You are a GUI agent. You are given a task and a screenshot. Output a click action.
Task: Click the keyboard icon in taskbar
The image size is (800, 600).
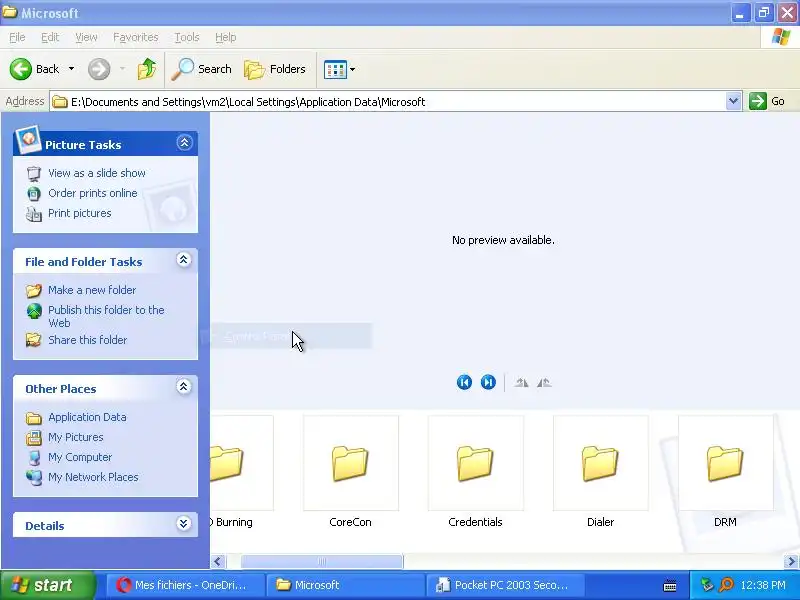tap(670, 586)
